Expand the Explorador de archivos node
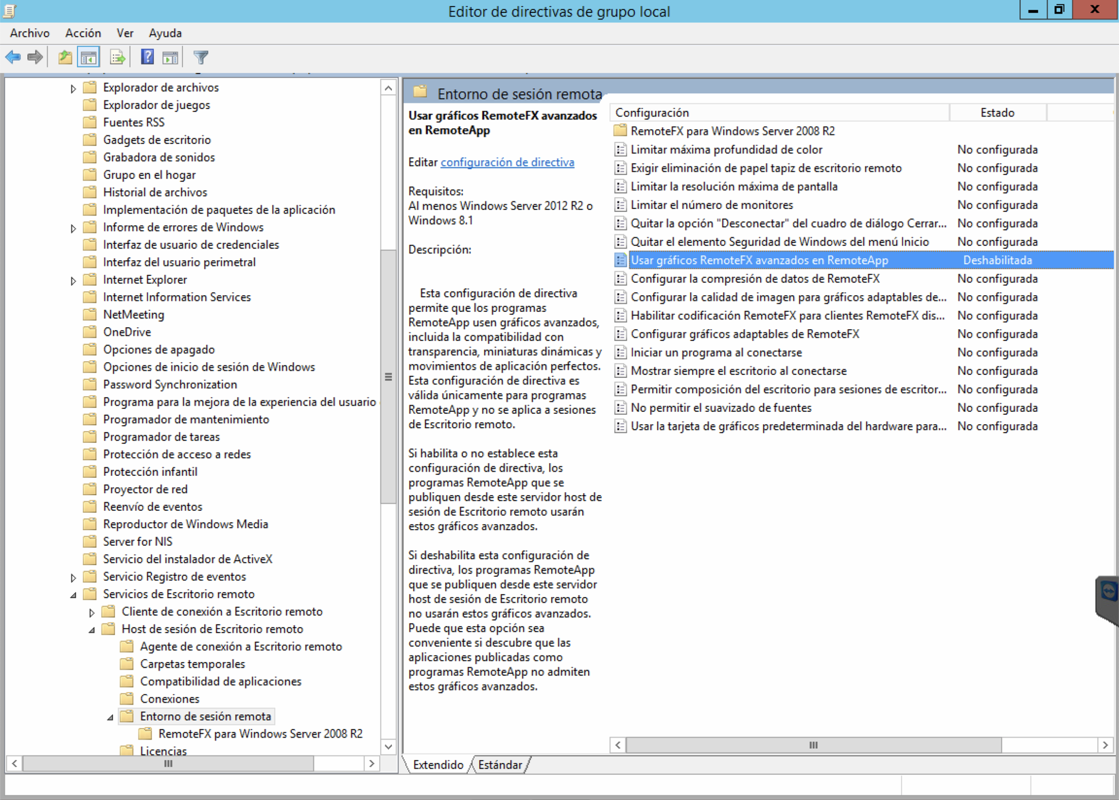Screen dimensions: 1119x800 coord(73,88)
